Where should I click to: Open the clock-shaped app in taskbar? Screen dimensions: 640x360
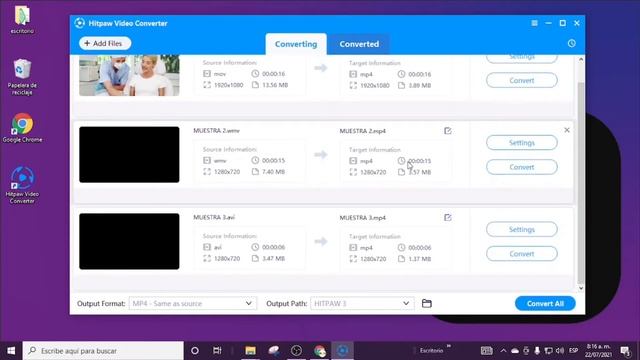click(296, 351)
